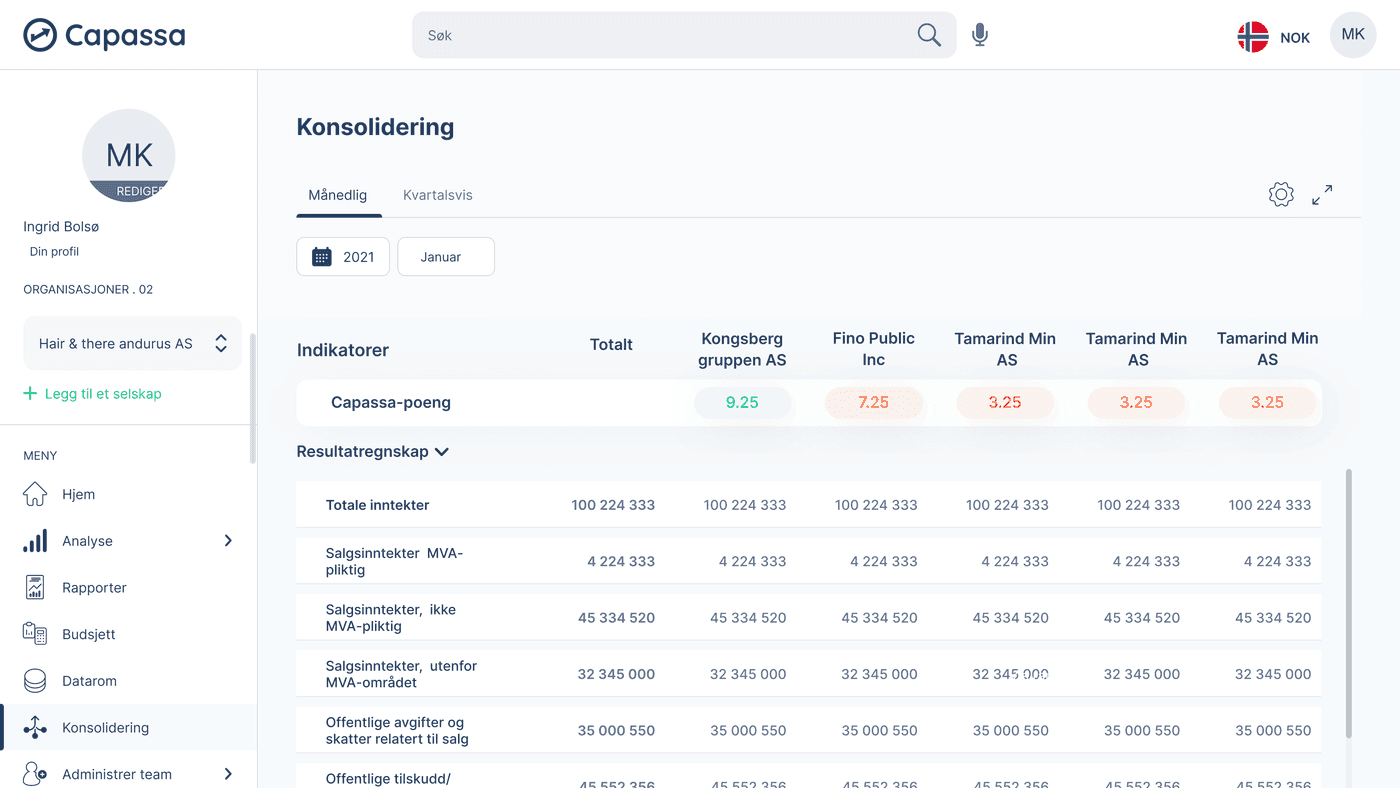Click the 9.25 Capassa score badge
This screenshot has height=788, width=1400.
coord(742,403)
